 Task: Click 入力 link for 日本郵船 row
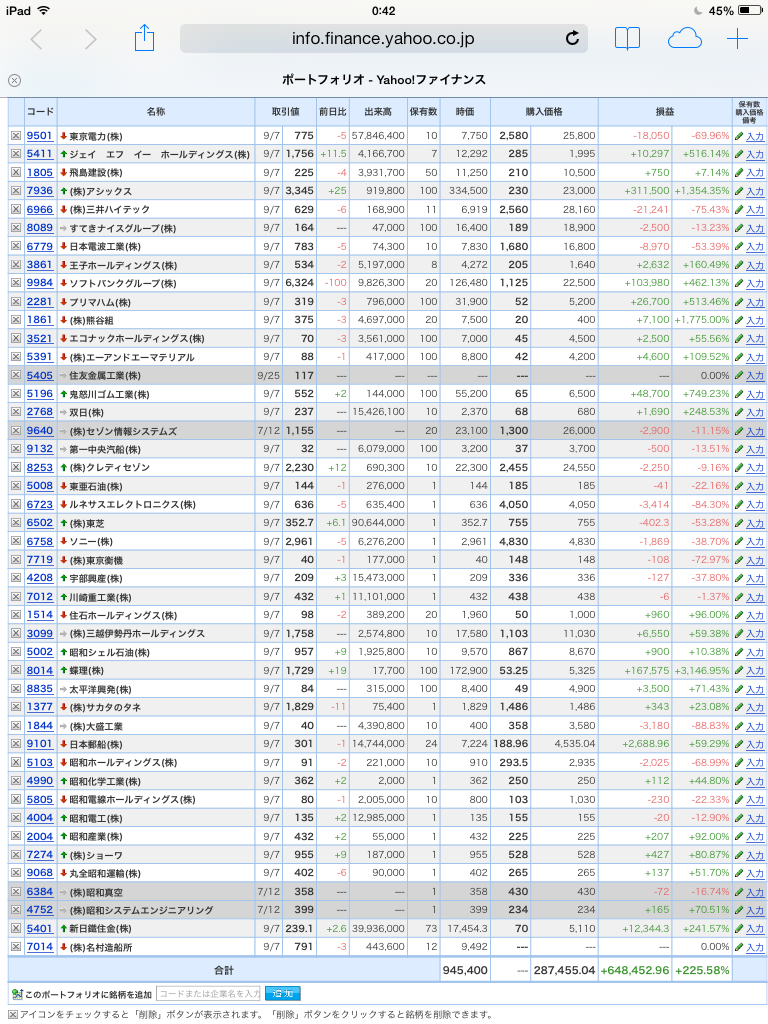(x=755, y=744)
